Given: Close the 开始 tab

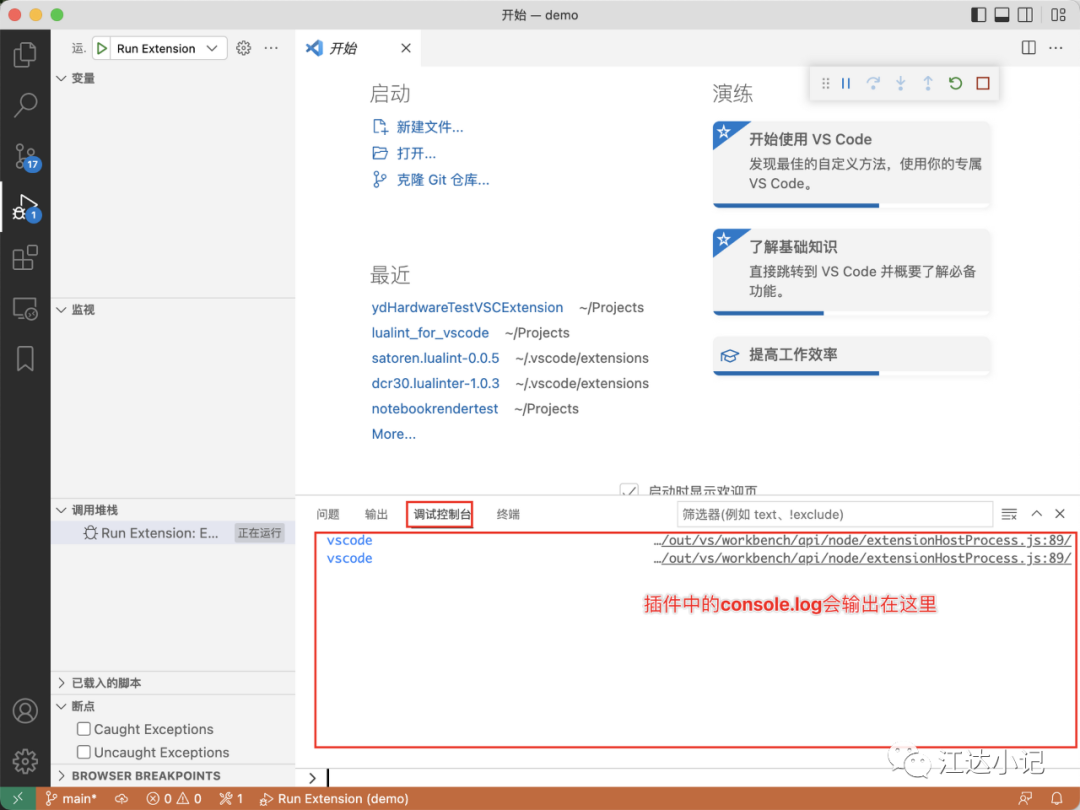Looking at the screenshot, I should pos(406,48).
